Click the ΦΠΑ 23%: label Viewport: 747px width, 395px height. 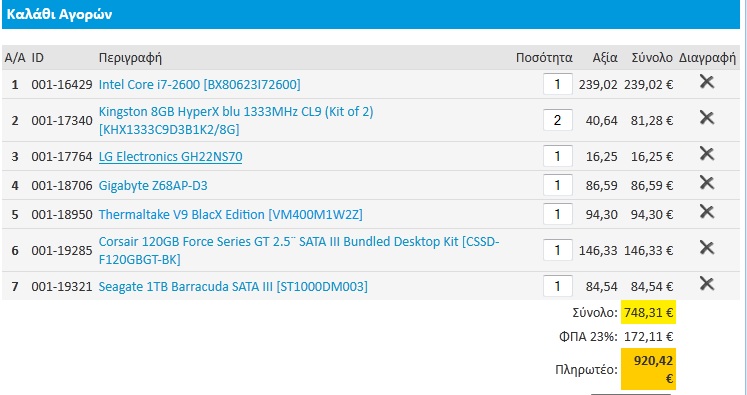click(588, 337)
